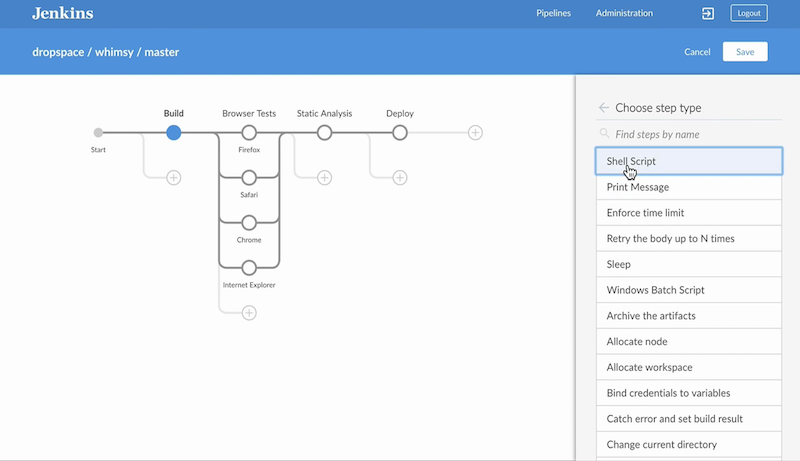Select the Deploy stage node

click(400, 132)
